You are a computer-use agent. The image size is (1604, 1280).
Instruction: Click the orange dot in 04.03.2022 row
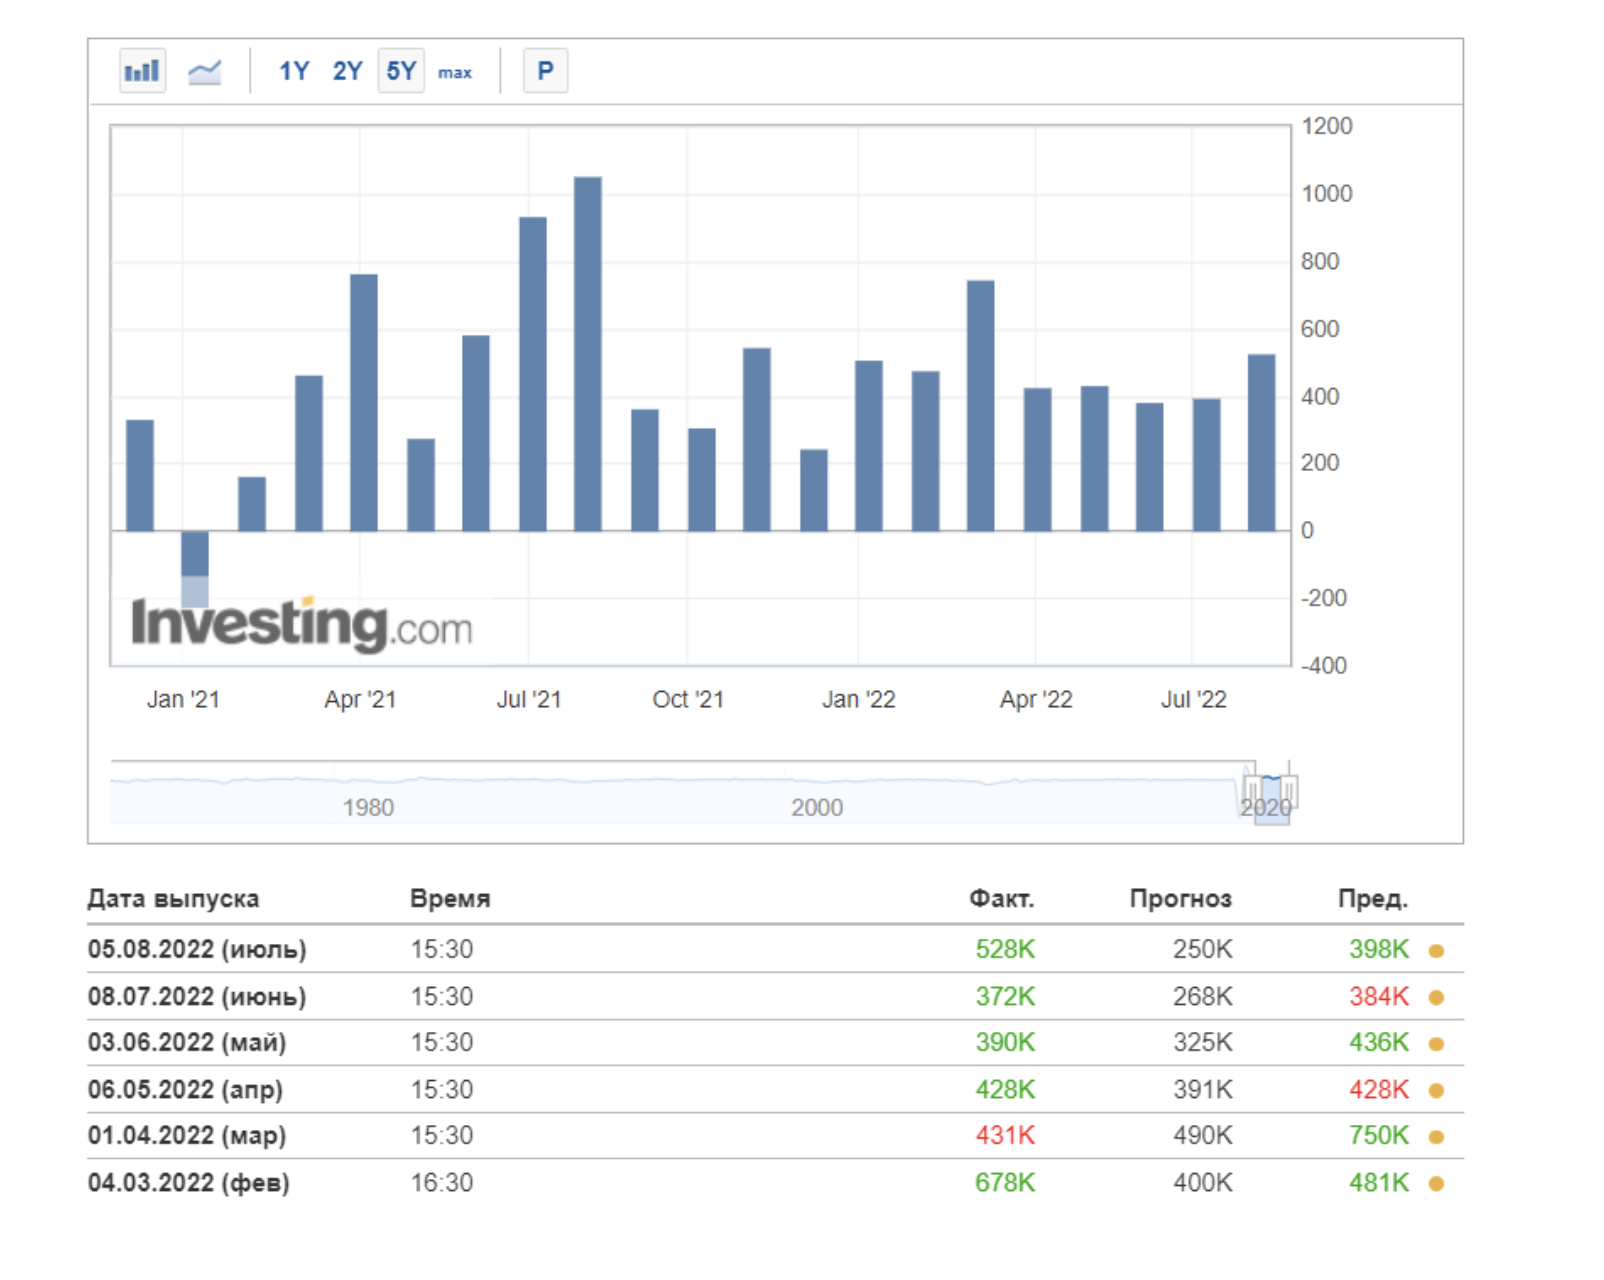pos(1436,1184)
